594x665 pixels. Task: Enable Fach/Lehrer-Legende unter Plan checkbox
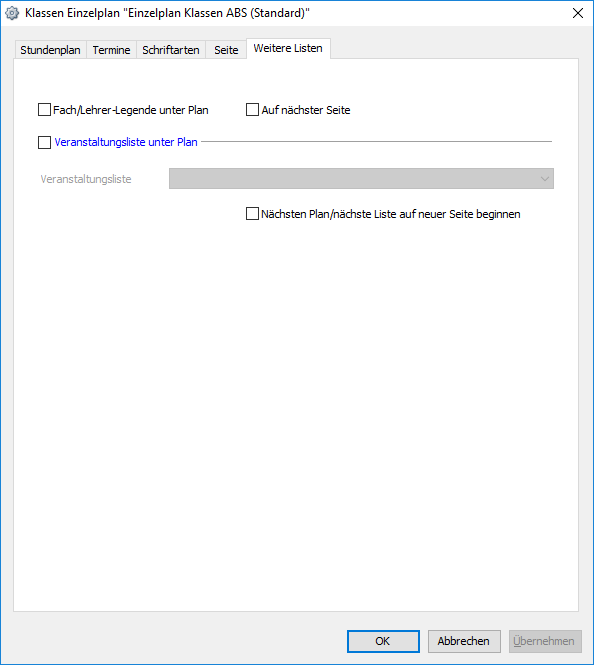pyautogui.click(x=45, y=110)
